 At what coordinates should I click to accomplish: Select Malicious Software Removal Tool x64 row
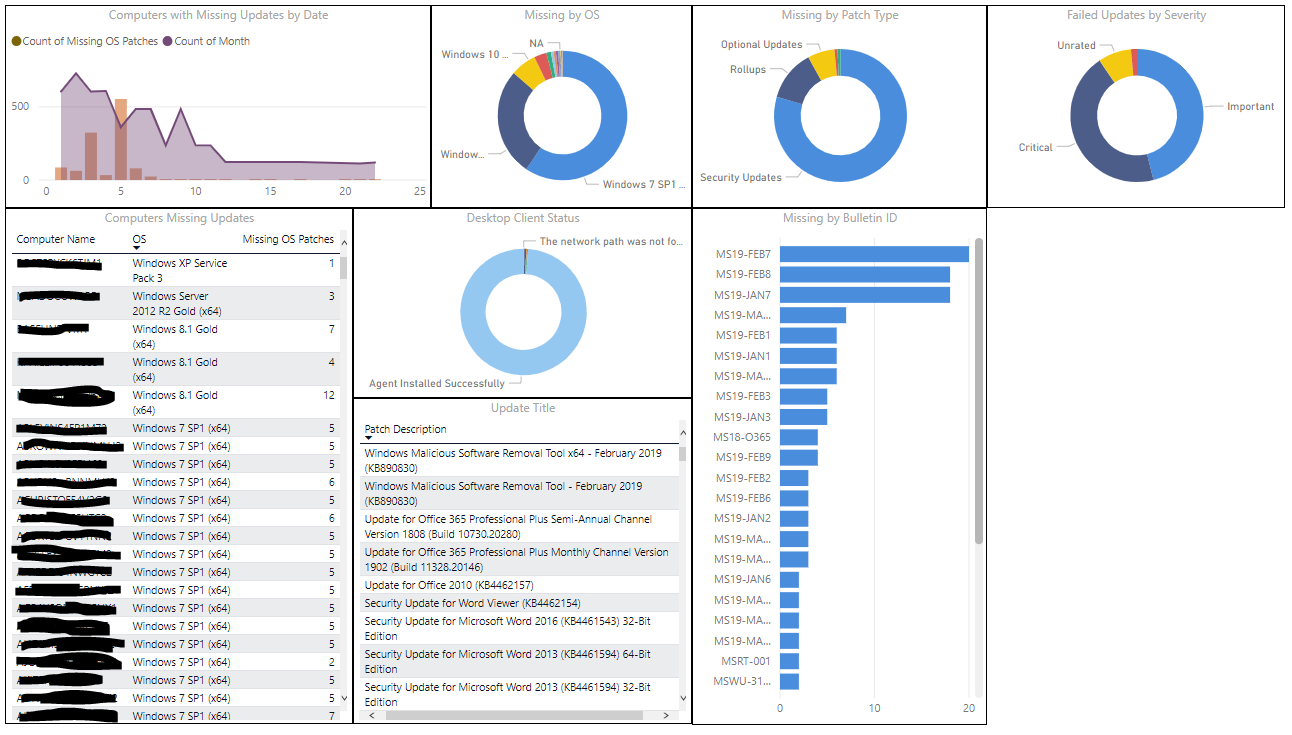pyautogui.click(x=520, y=460)
